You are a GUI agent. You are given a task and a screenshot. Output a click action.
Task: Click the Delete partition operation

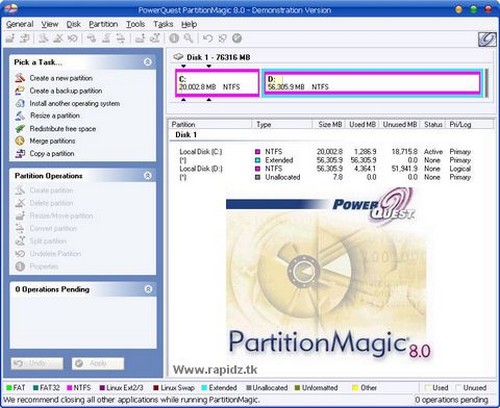pos(51,203)
